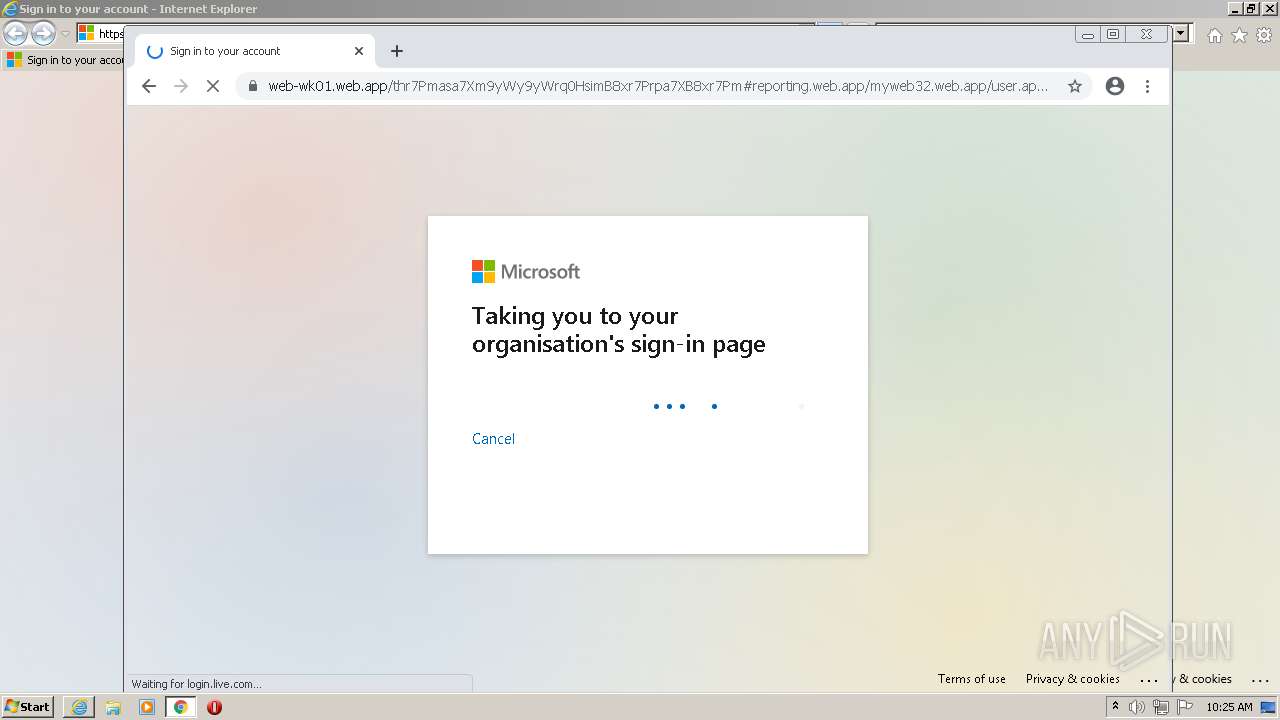Minimize the Chrome window

(x=1088, y=34)
